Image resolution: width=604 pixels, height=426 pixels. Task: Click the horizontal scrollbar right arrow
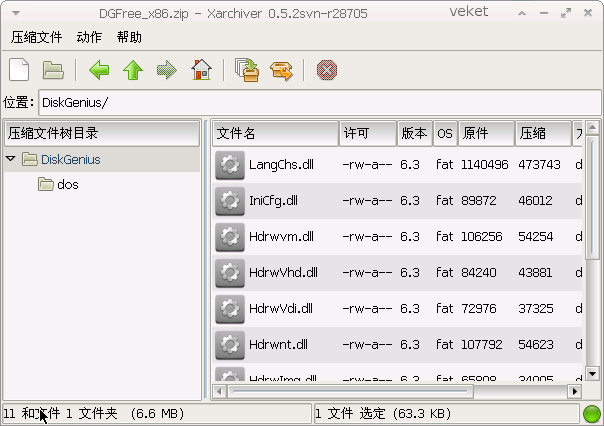(575, 392)
